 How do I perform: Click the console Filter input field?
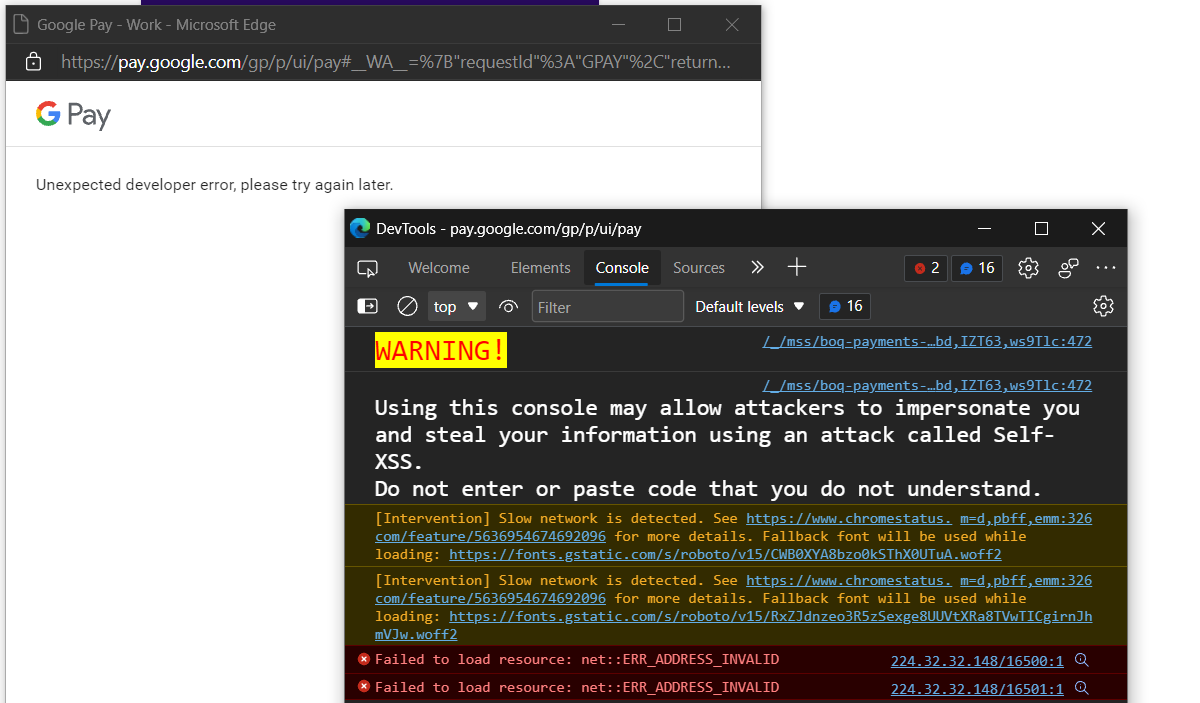607,306
